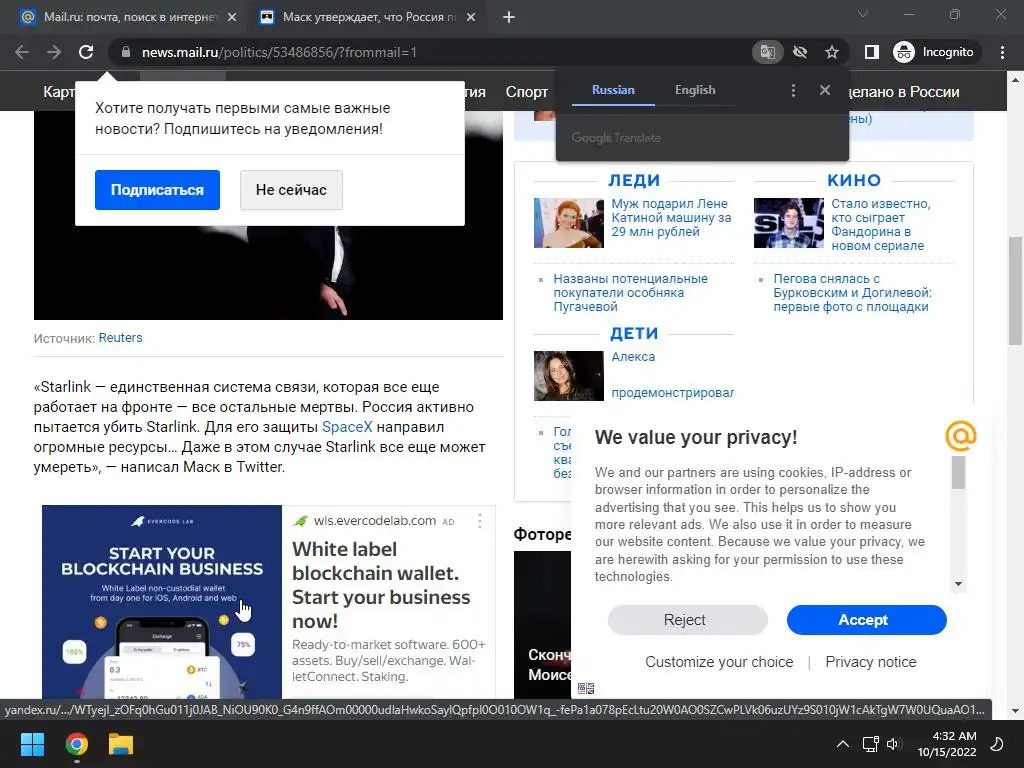Click the network tray icon

871,744
